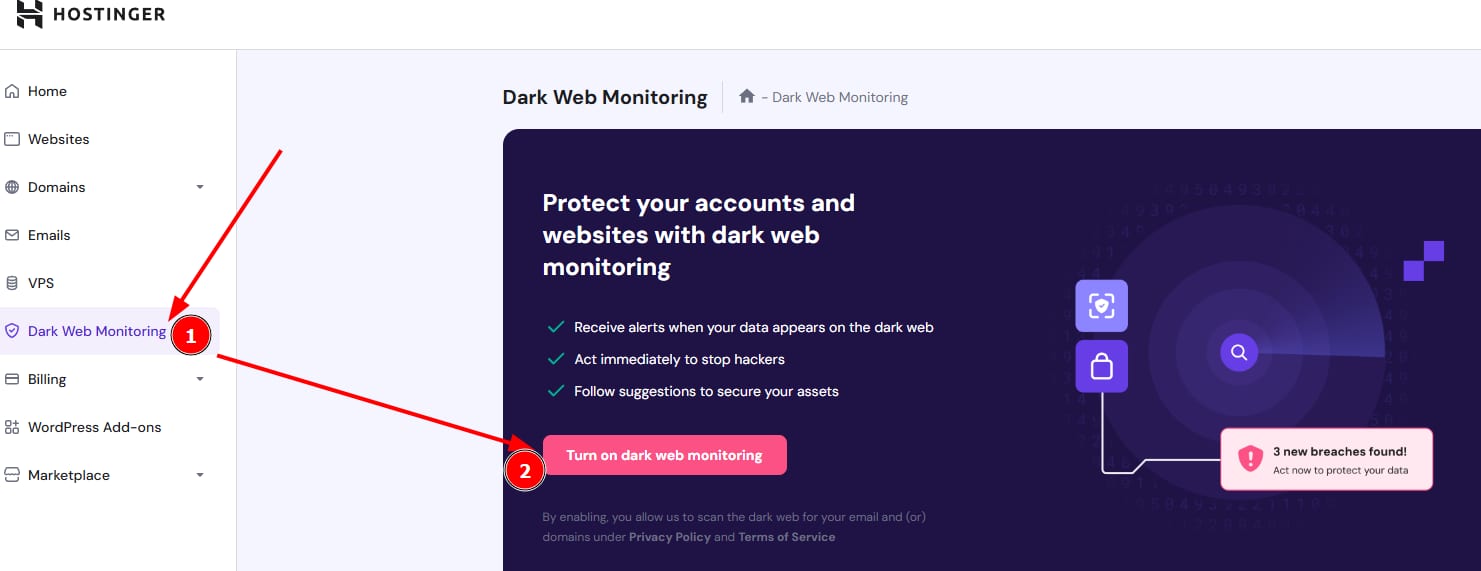
Task: Click the breadcrumb home icon
Action: [746, 97]
